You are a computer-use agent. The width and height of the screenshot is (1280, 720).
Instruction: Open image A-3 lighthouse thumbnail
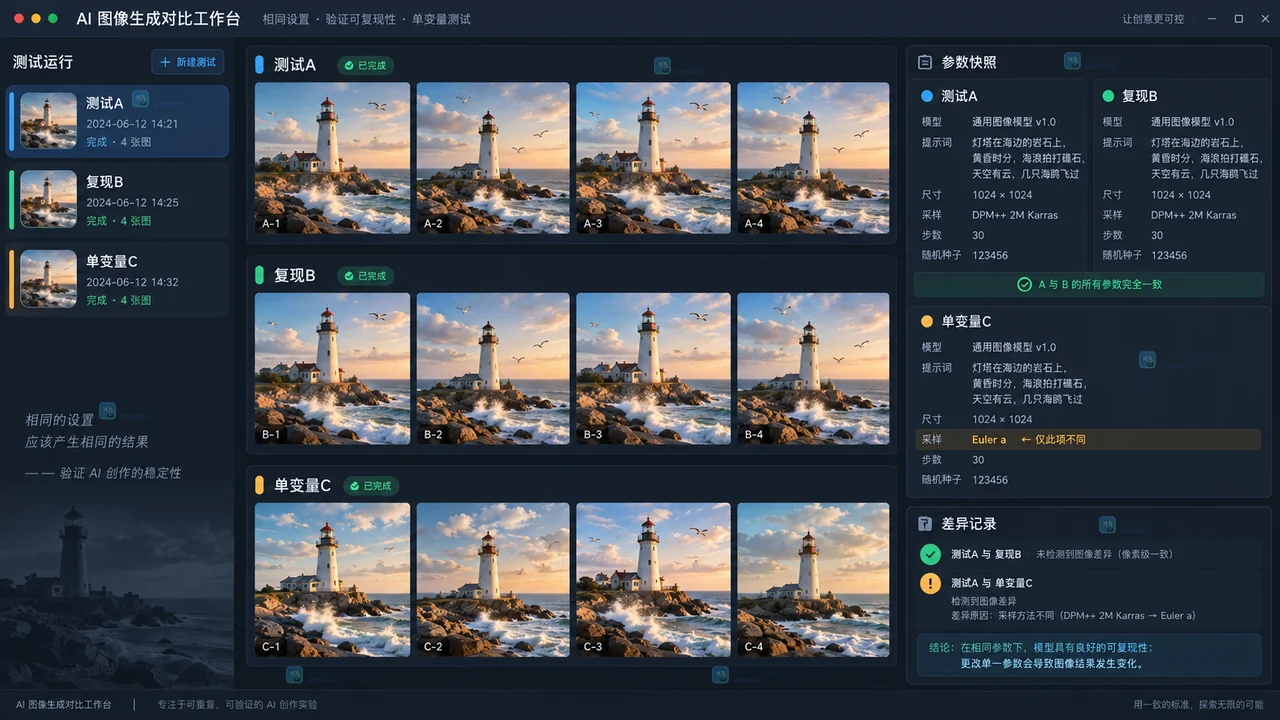coord(653,158)
